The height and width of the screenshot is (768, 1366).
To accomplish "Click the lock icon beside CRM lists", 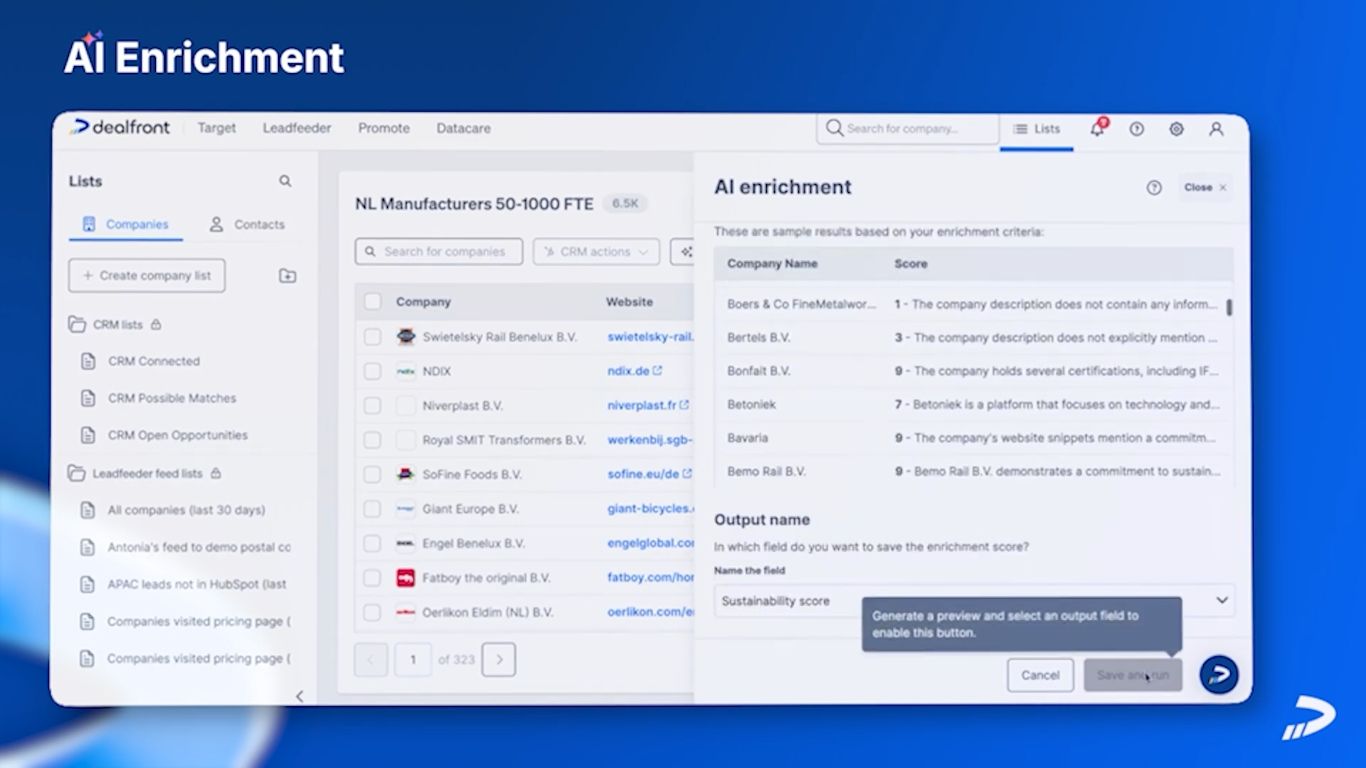I will (156, 324).
